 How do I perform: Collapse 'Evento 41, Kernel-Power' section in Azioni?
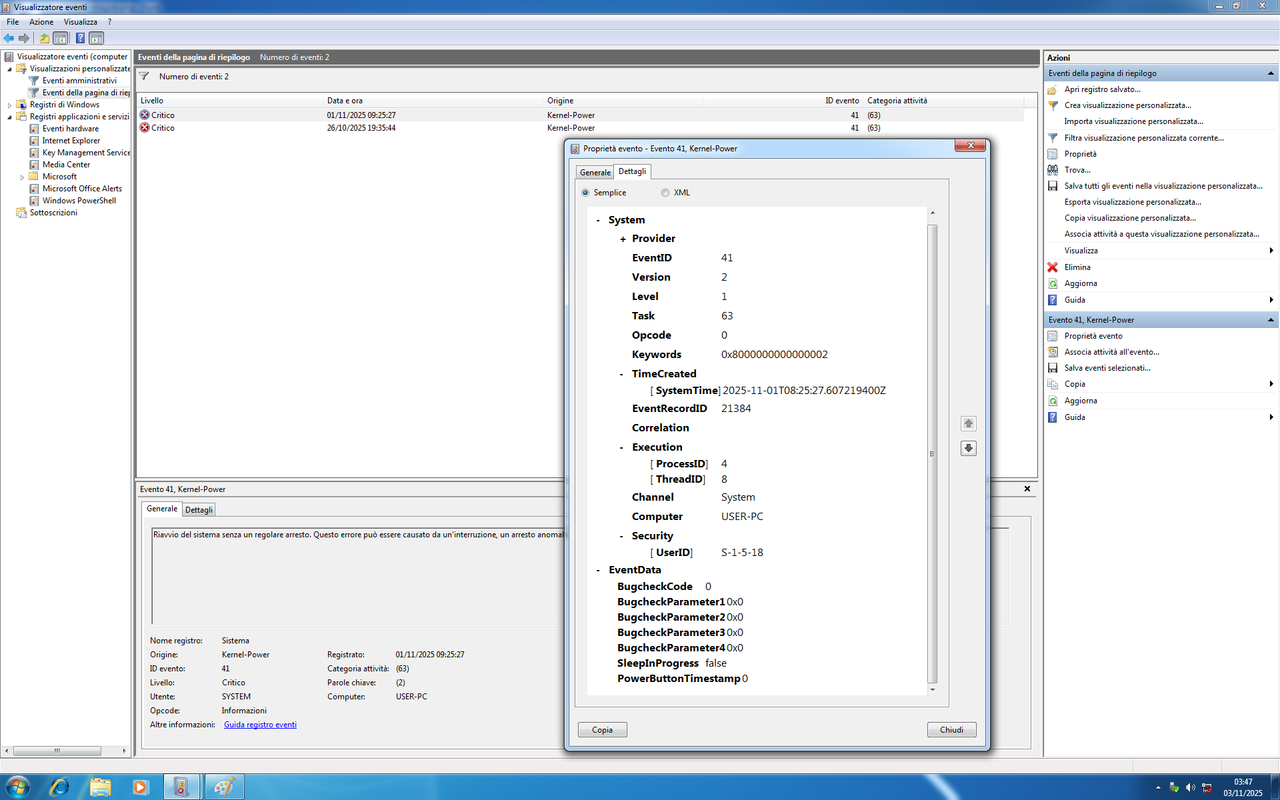(x=1271, y=320)
